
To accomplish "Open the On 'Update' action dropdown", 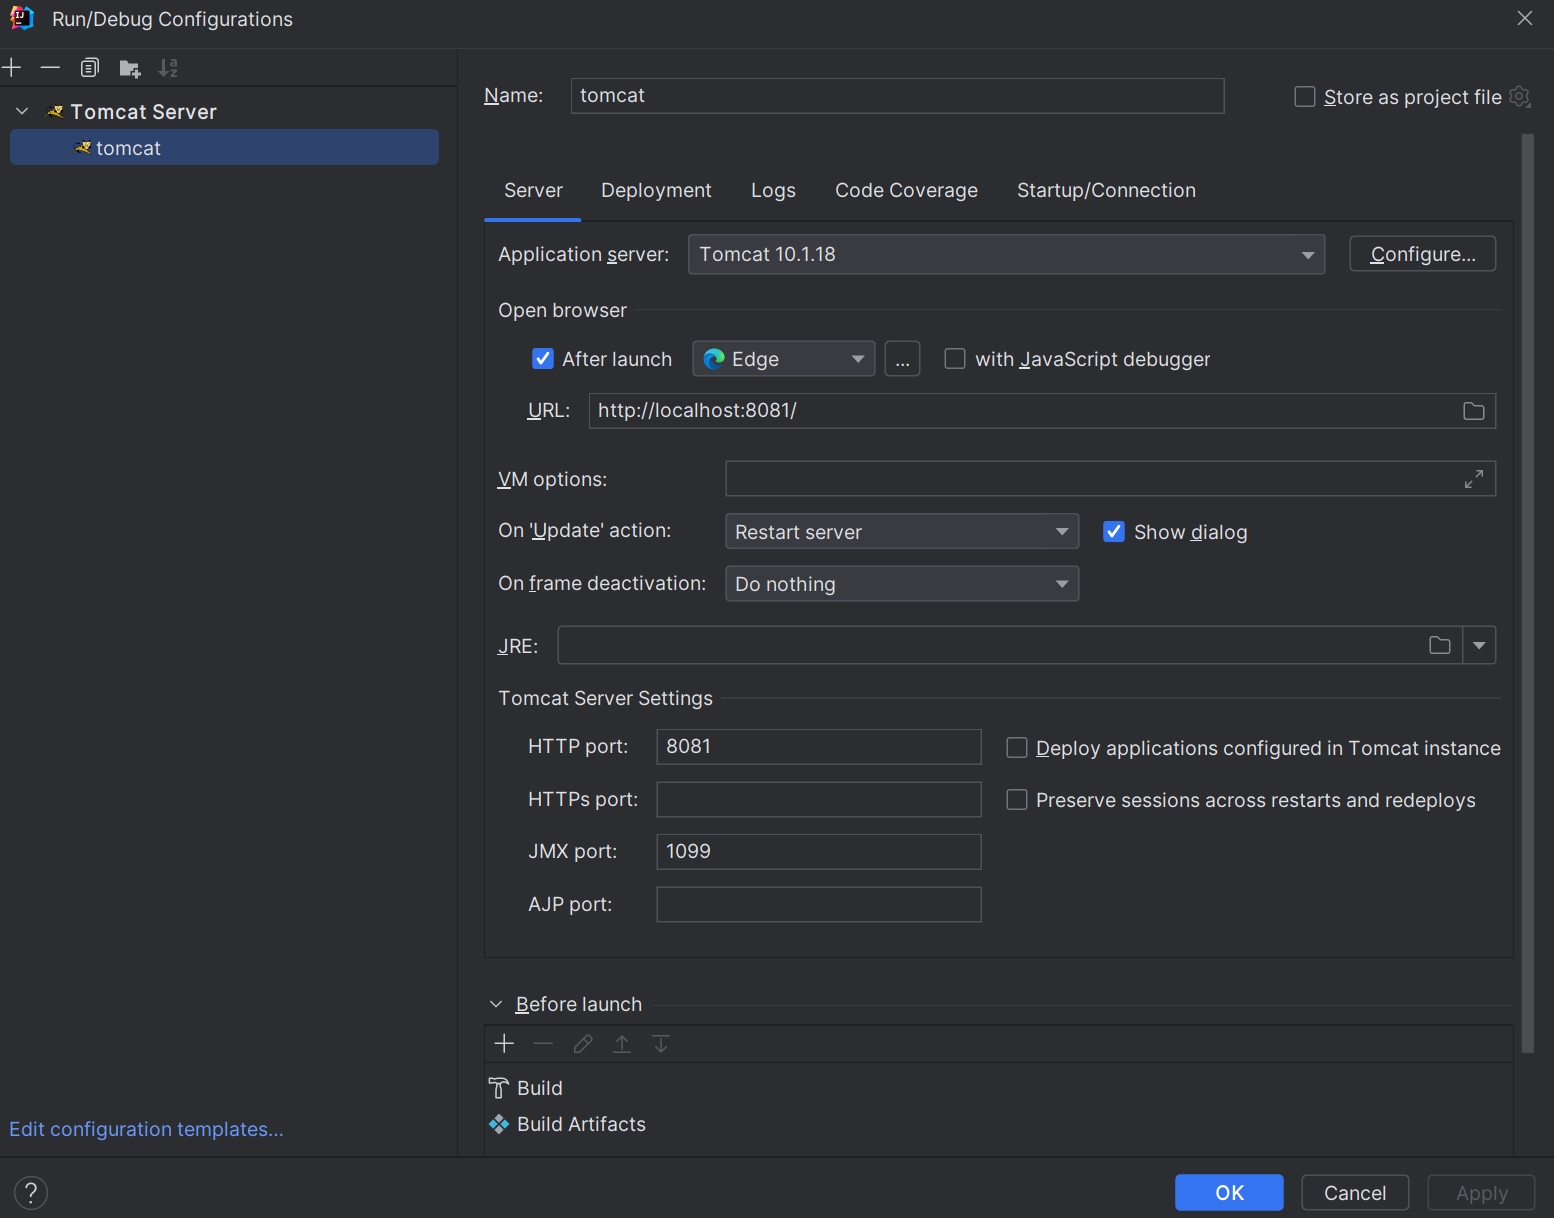I will pos(902,532).
